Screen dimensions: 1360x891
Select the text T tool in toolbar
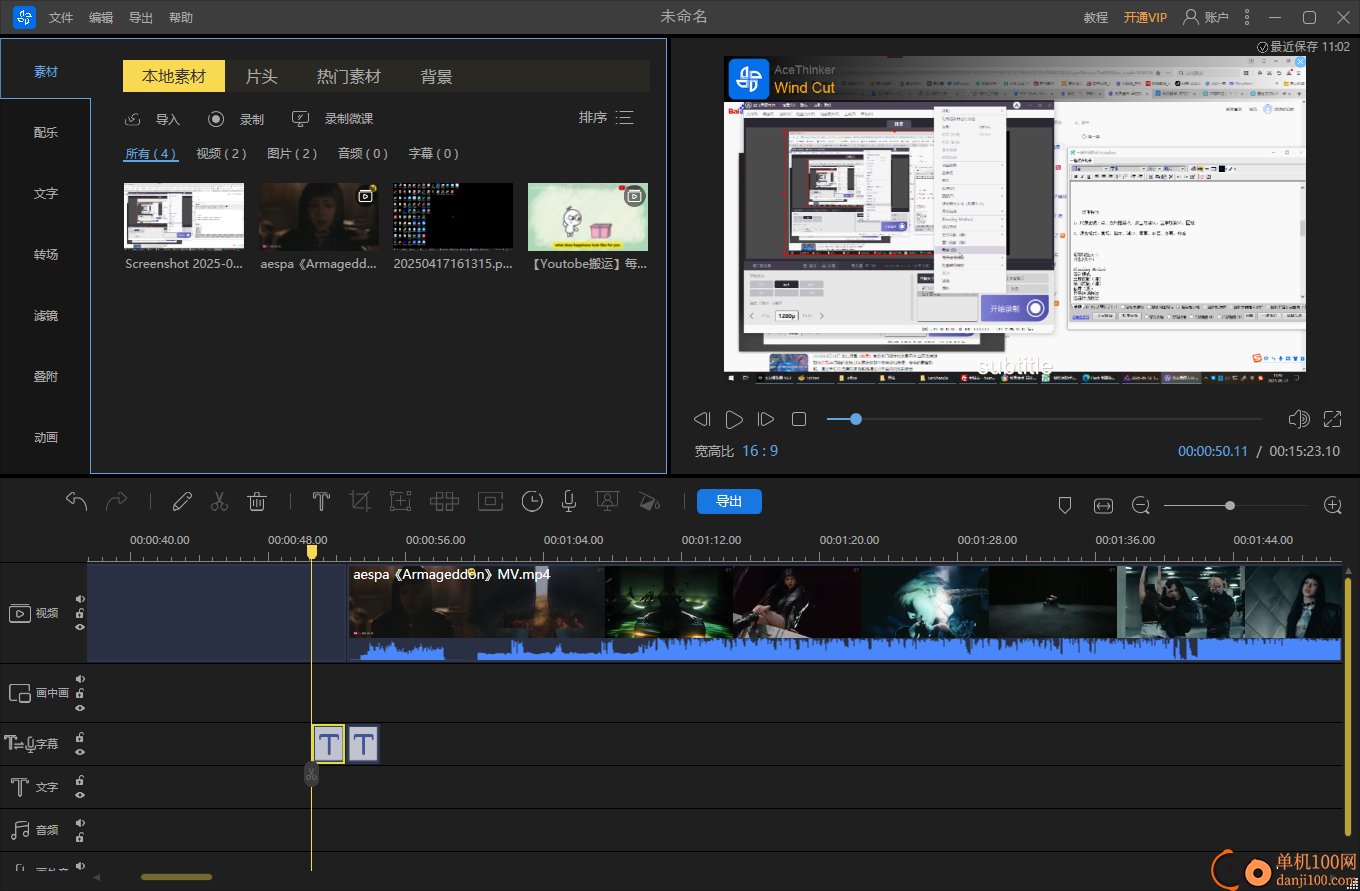(x=321, y=501)
